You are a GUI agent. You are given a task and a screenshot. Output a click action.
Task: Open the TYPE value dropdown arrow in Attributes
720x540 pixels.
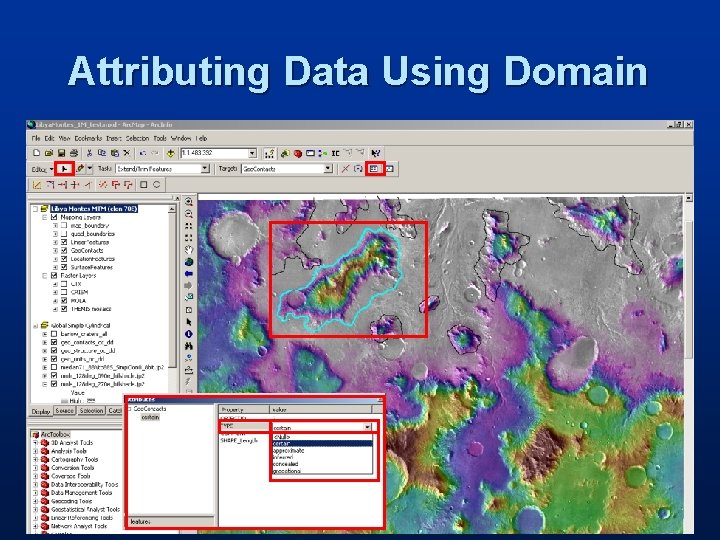pyautogui.click(x=367, y=427)
